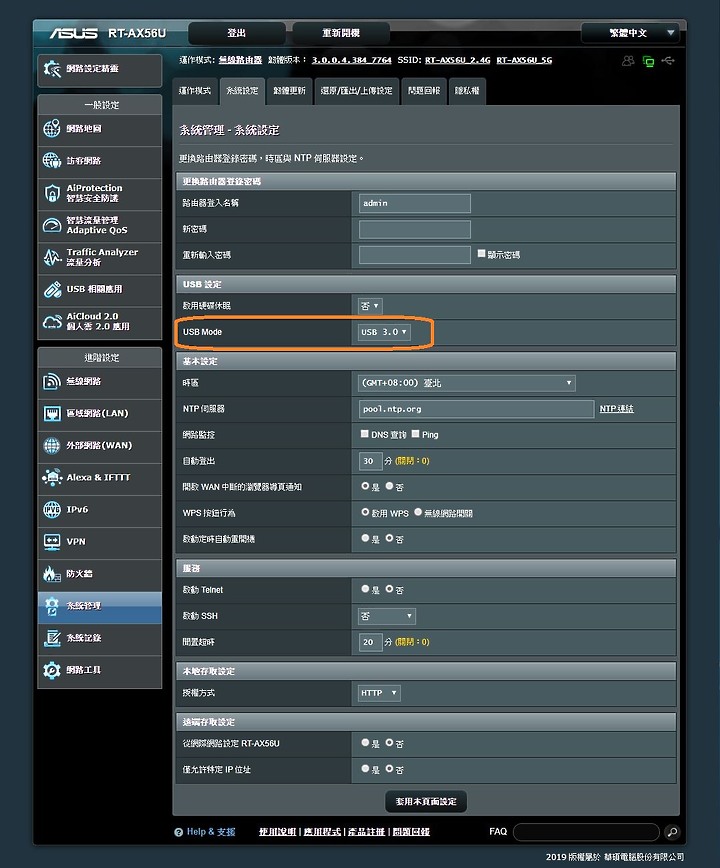The image size is (720, 868).
Task: Open Adaptive QoS gauge icon
Action: click(x=52, y=225)
